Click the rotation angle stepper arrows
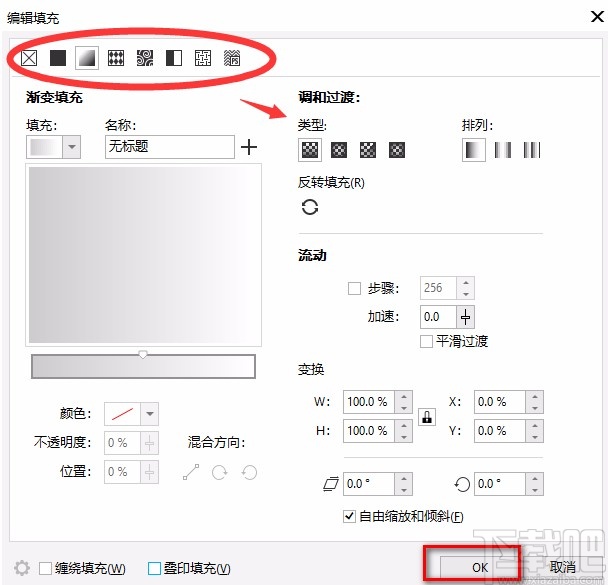608x585 pixels. tap(535, 484)
